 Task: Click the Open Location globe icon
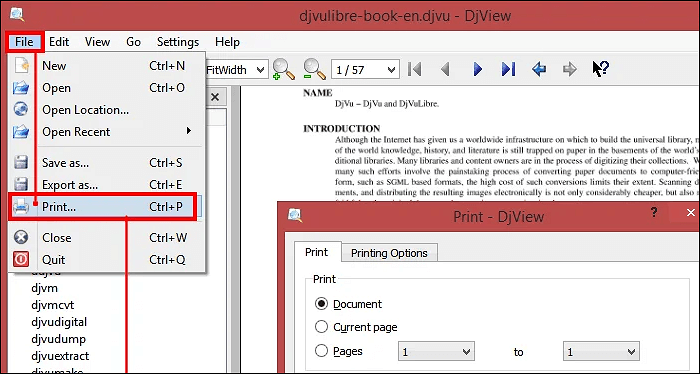pos(21,109)
